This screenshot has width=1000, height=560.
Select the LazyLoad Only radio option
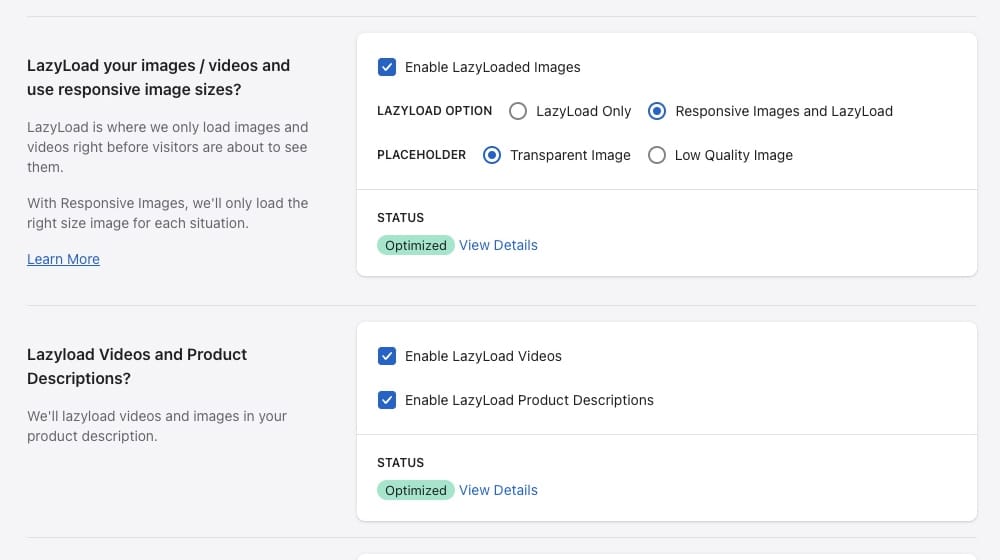coord(518,111)
